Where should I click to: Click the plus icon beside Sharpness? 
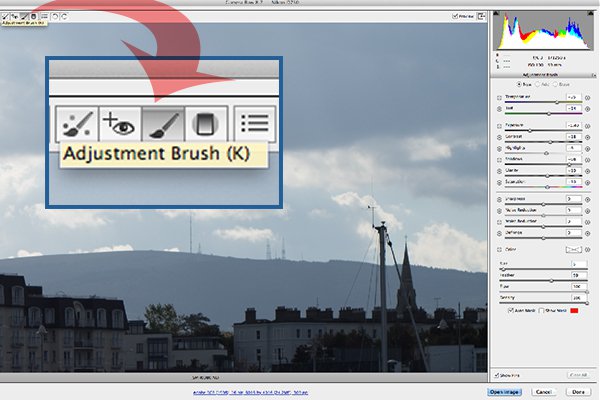[588, 199]
